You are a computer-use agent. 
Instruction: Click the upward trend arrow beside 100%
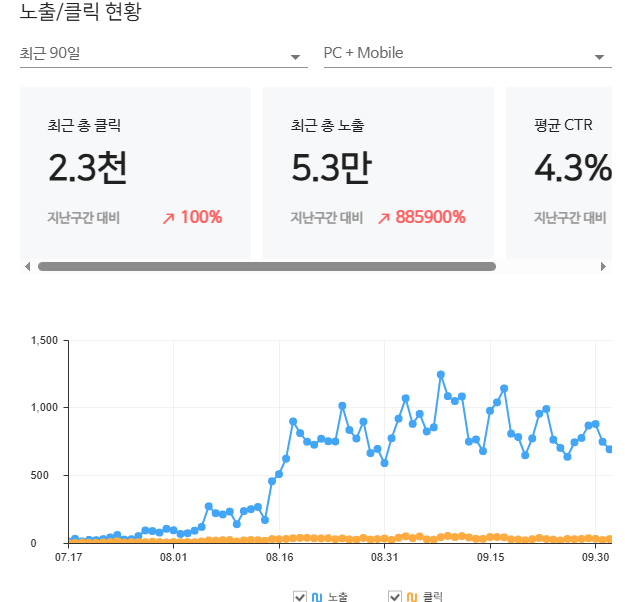pyautogui.click(x=167, y=217)
